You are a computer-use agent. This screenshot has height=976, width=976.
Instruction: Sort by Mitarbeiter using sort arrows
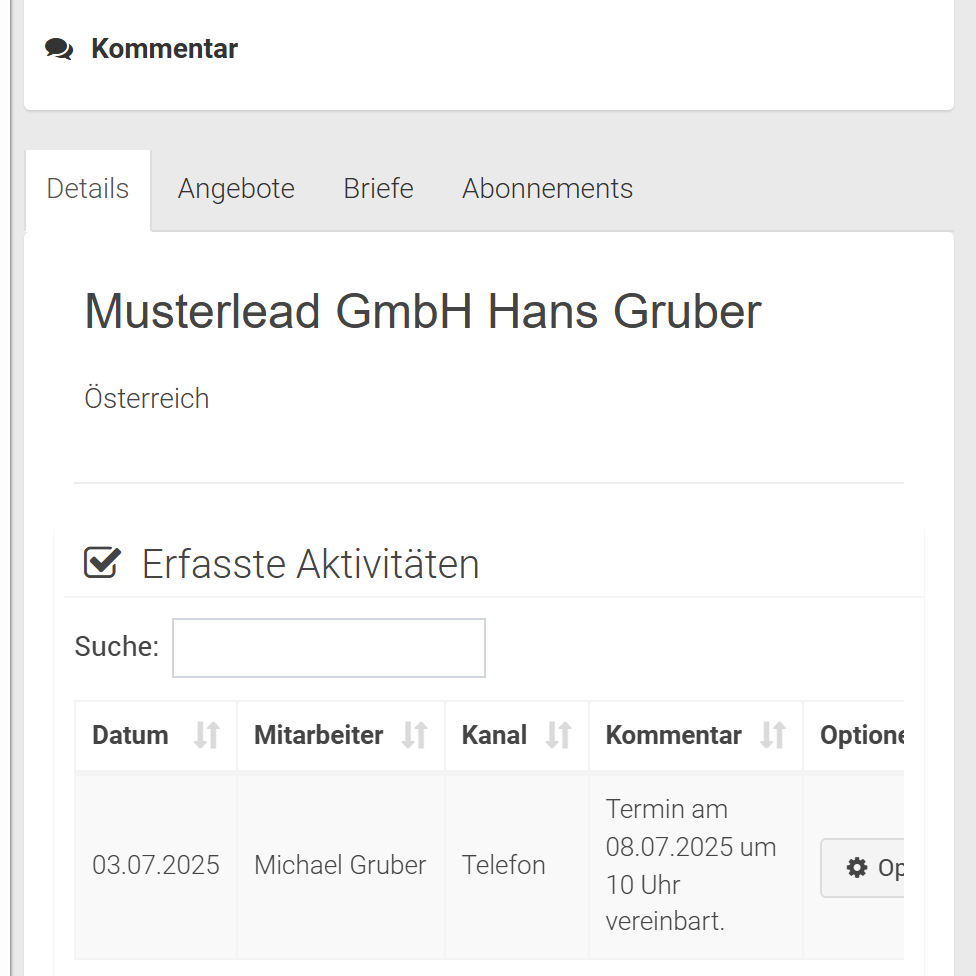point(415,735)
